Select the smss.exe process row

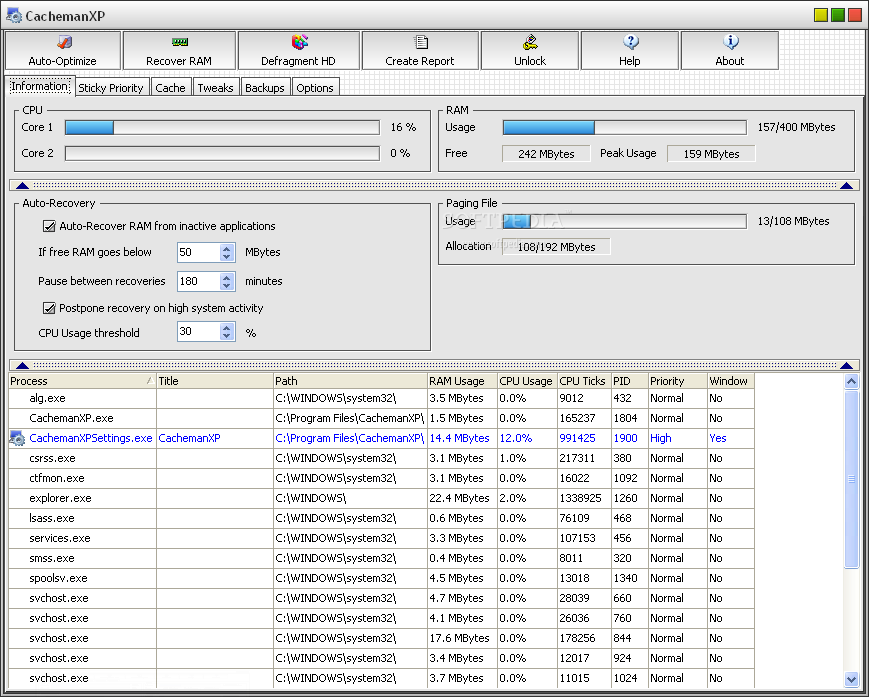(381, 558)
